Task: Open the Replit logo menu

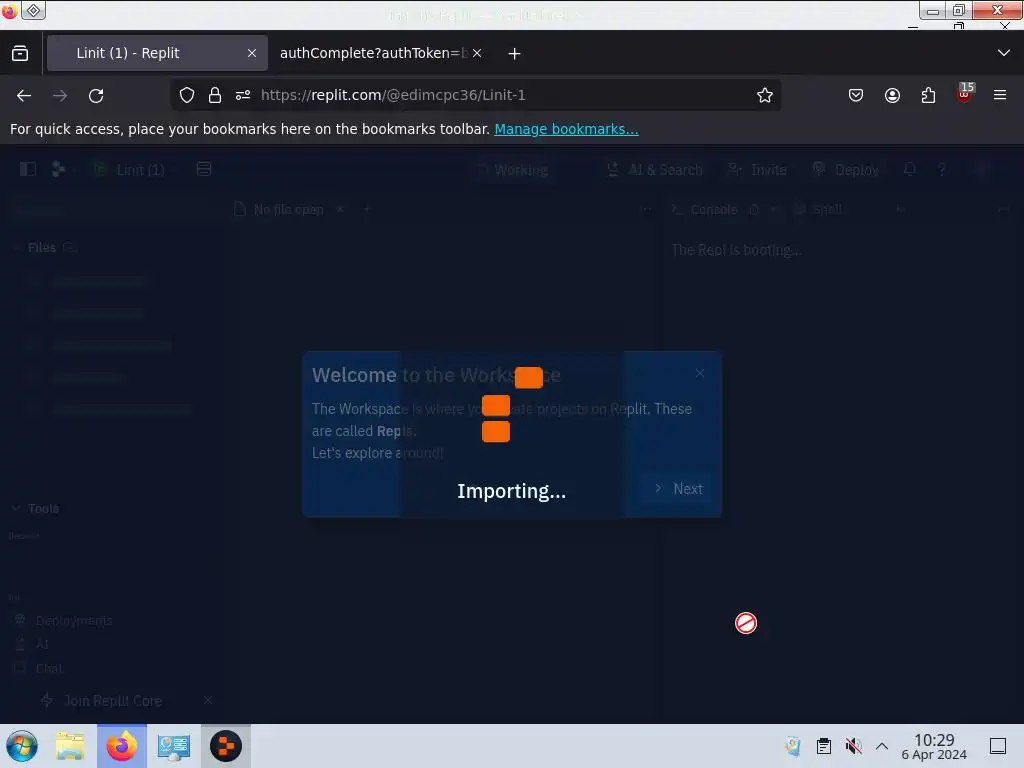Action: coord(58,170)
